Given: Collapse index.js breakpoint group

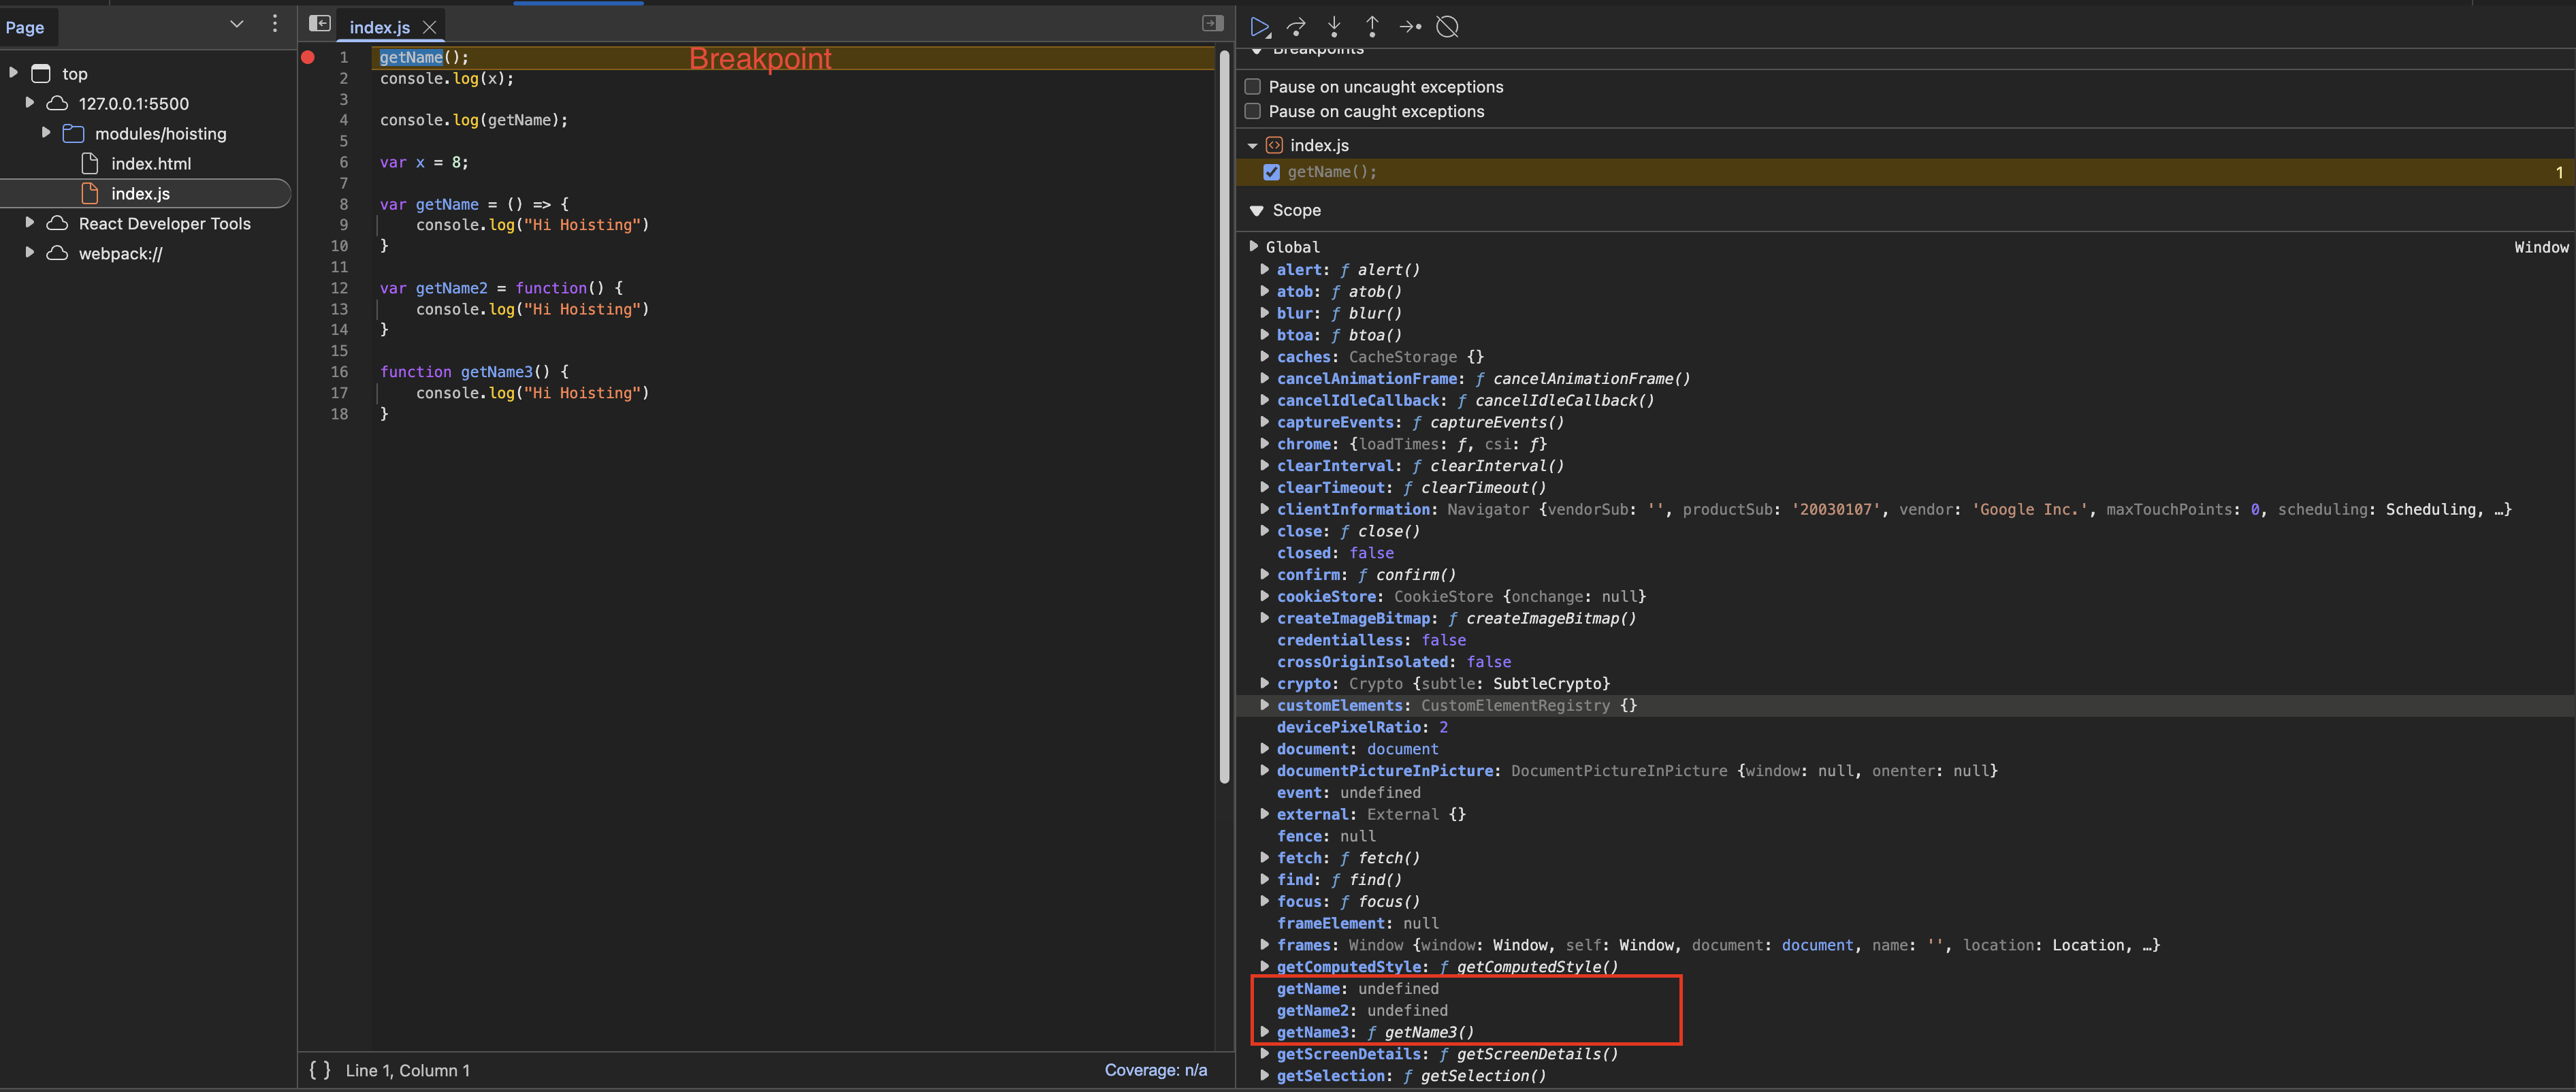Looking at the screenshot, I should click(1252, 146).
